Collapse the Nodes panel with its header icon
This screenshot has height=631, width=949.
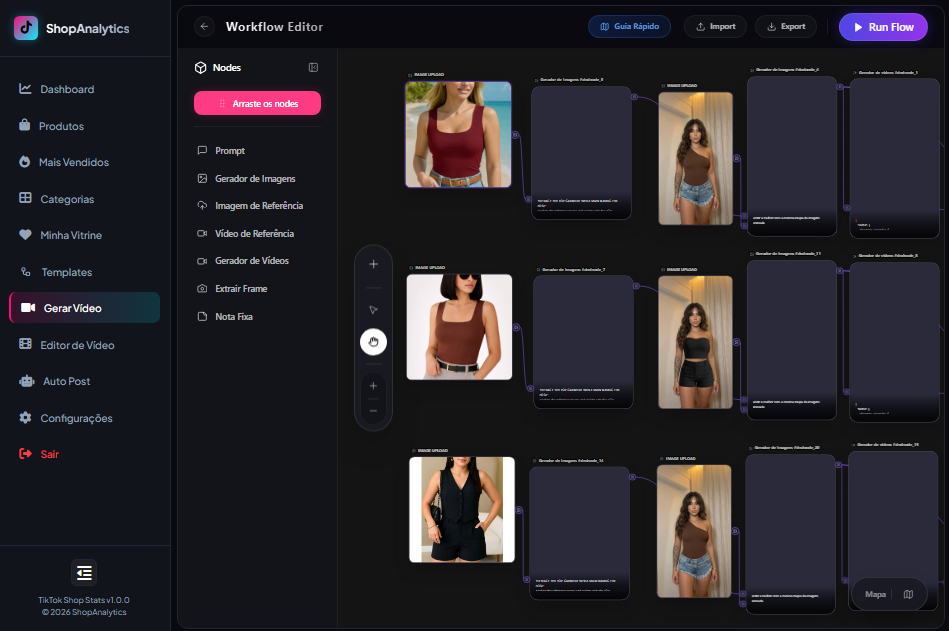coord(313,67)
